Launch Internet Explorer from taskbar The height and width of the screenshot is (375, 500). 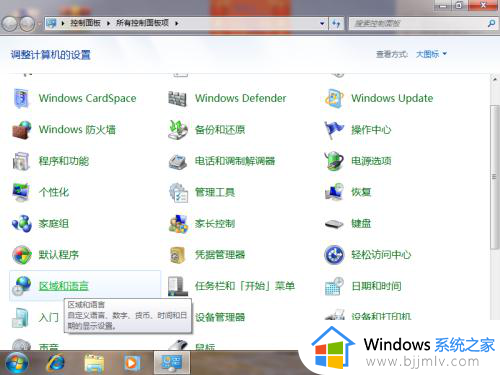[55, 362]
